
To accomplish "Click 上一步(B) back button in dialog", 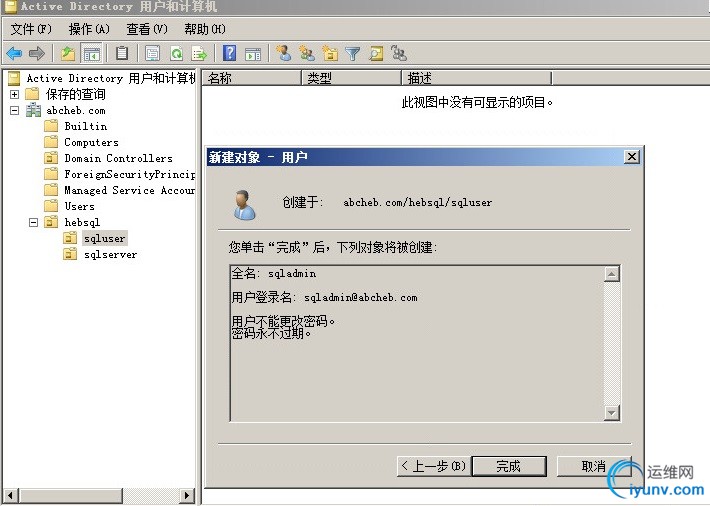I will [x=434, y=466].
